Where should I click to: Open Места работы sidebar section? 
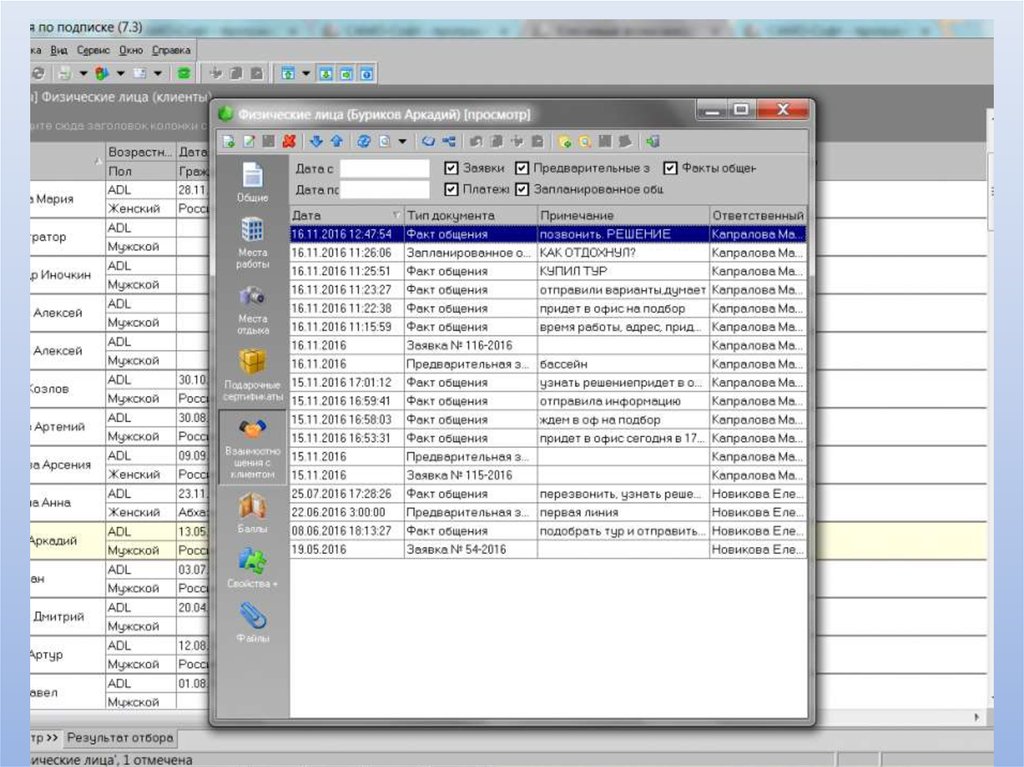pos(252,243)
